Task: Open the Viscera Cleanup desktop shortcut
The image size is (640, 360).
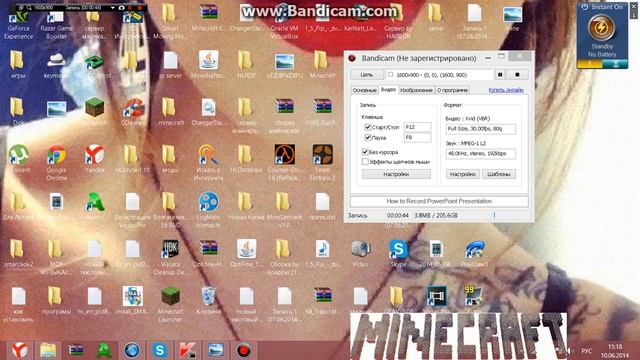Action: click(170, 257)
